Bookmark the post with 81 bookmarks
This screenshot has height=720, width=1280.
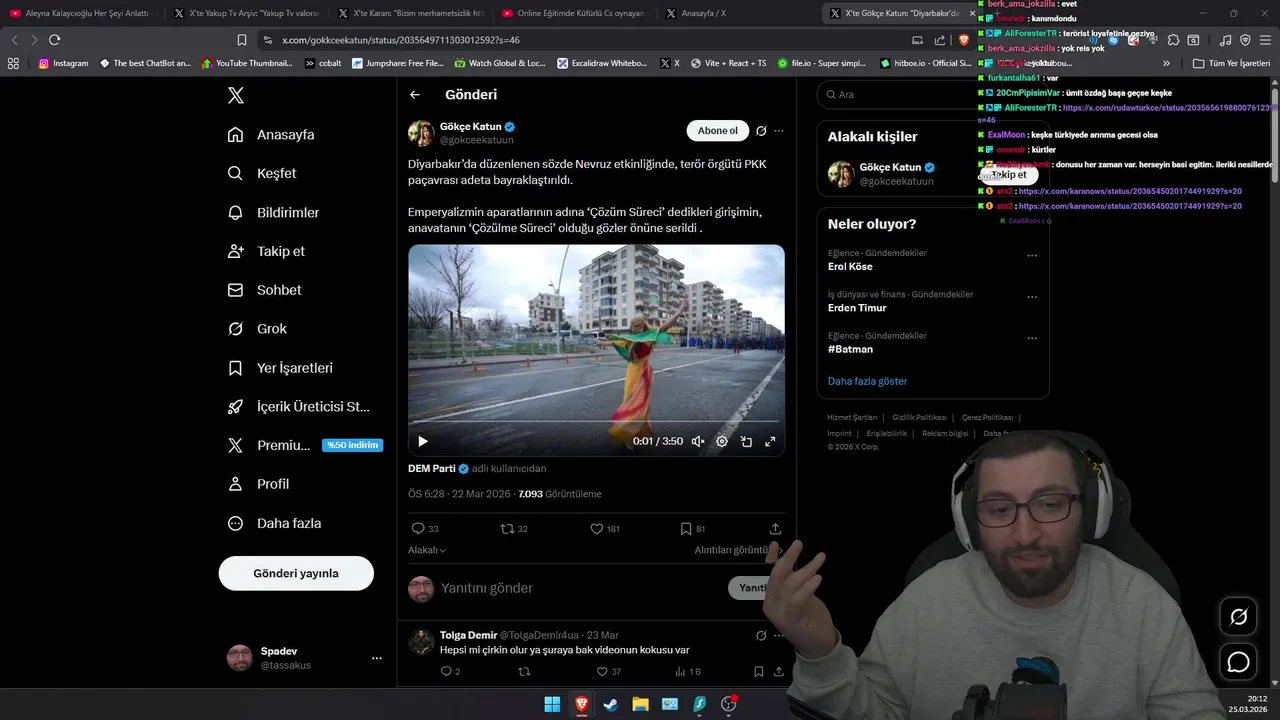693,529
